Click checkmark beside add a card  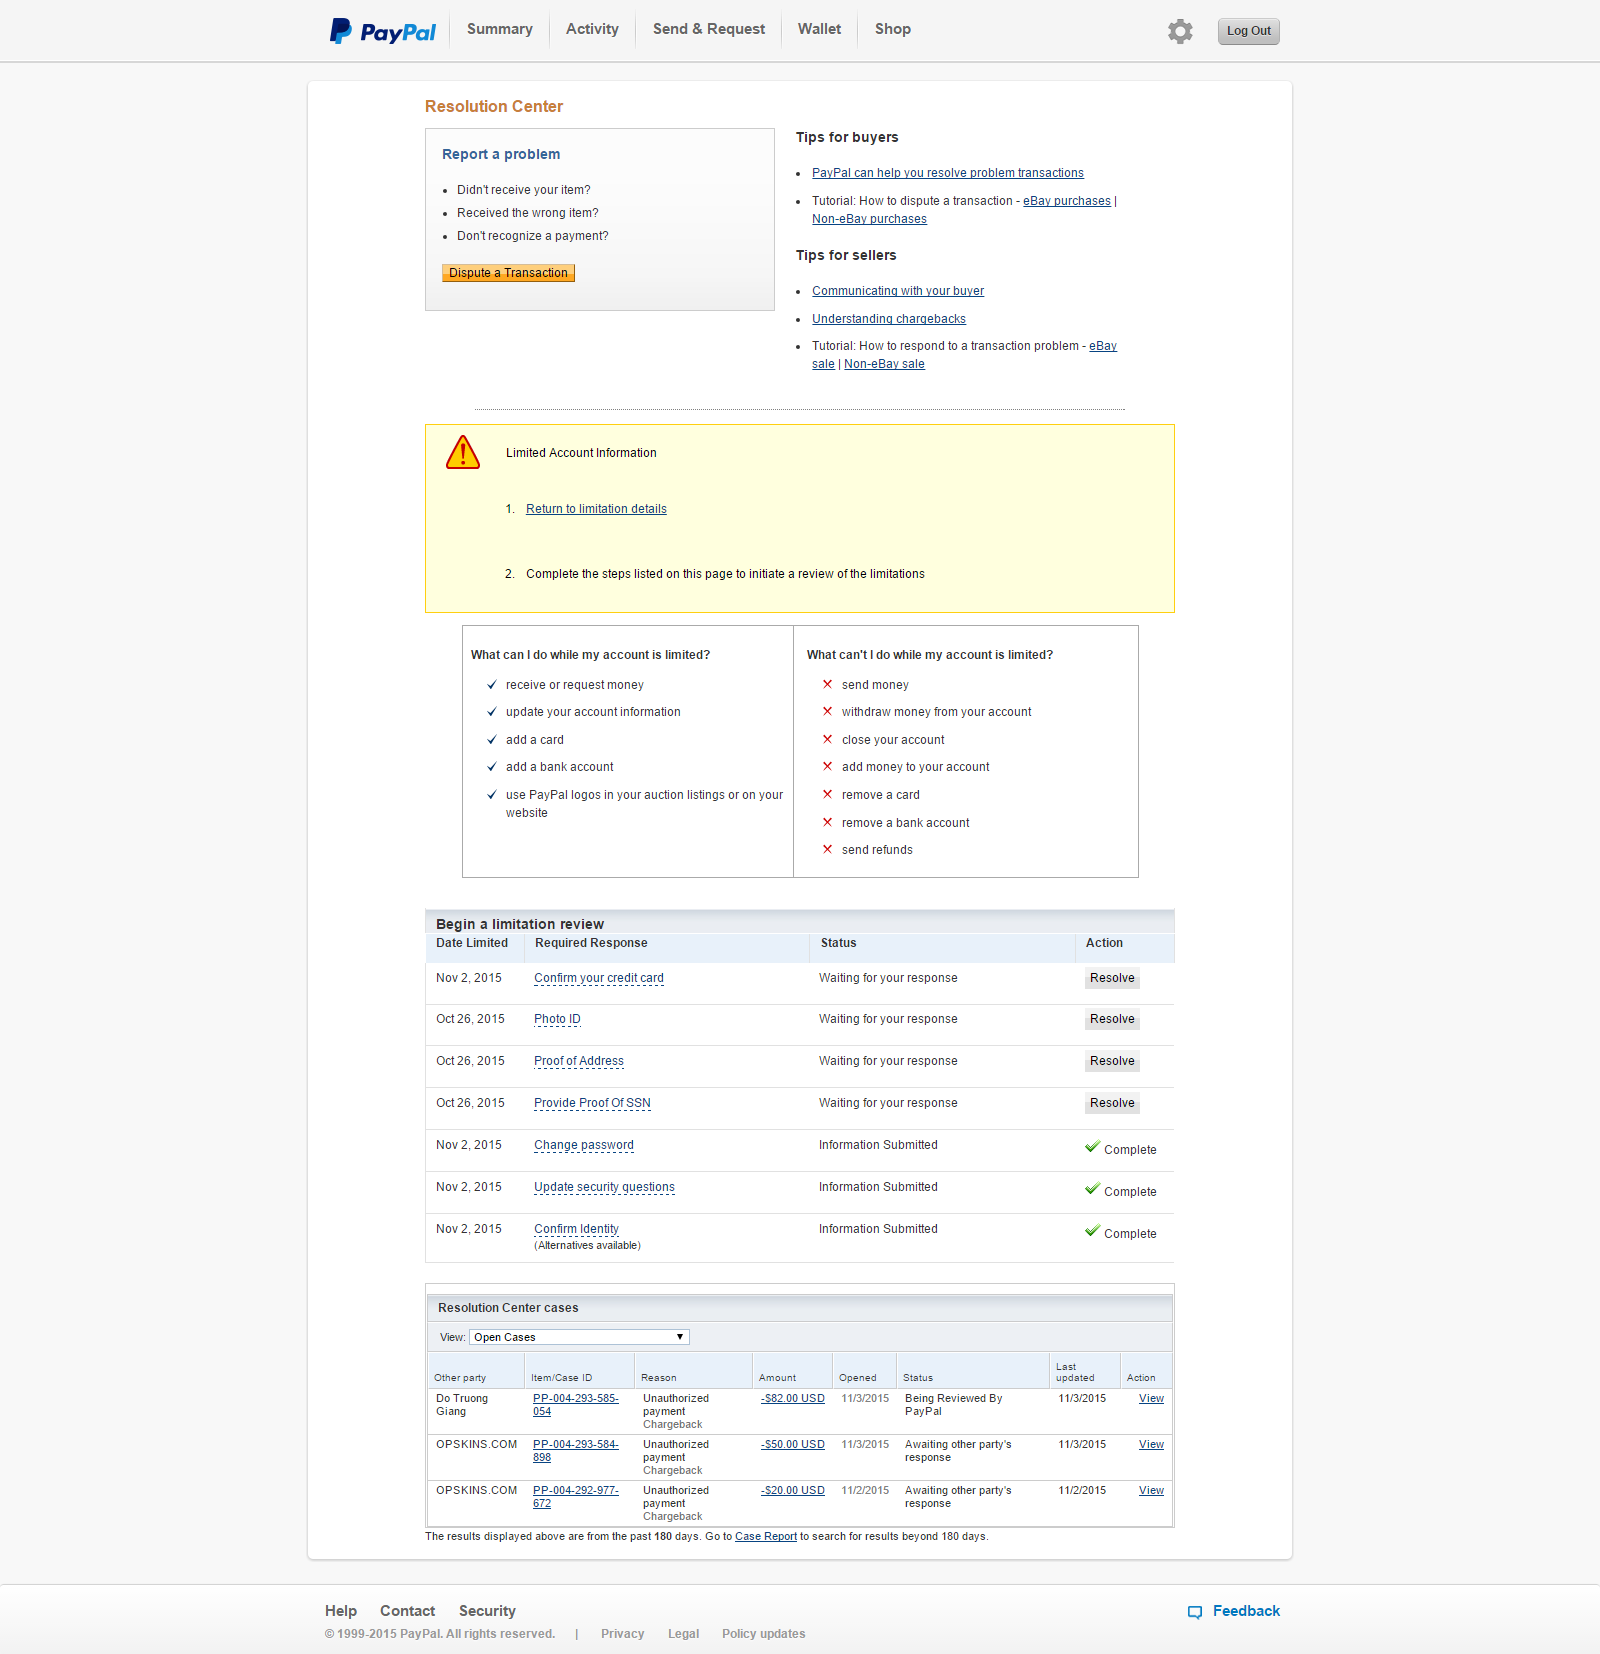492,740
